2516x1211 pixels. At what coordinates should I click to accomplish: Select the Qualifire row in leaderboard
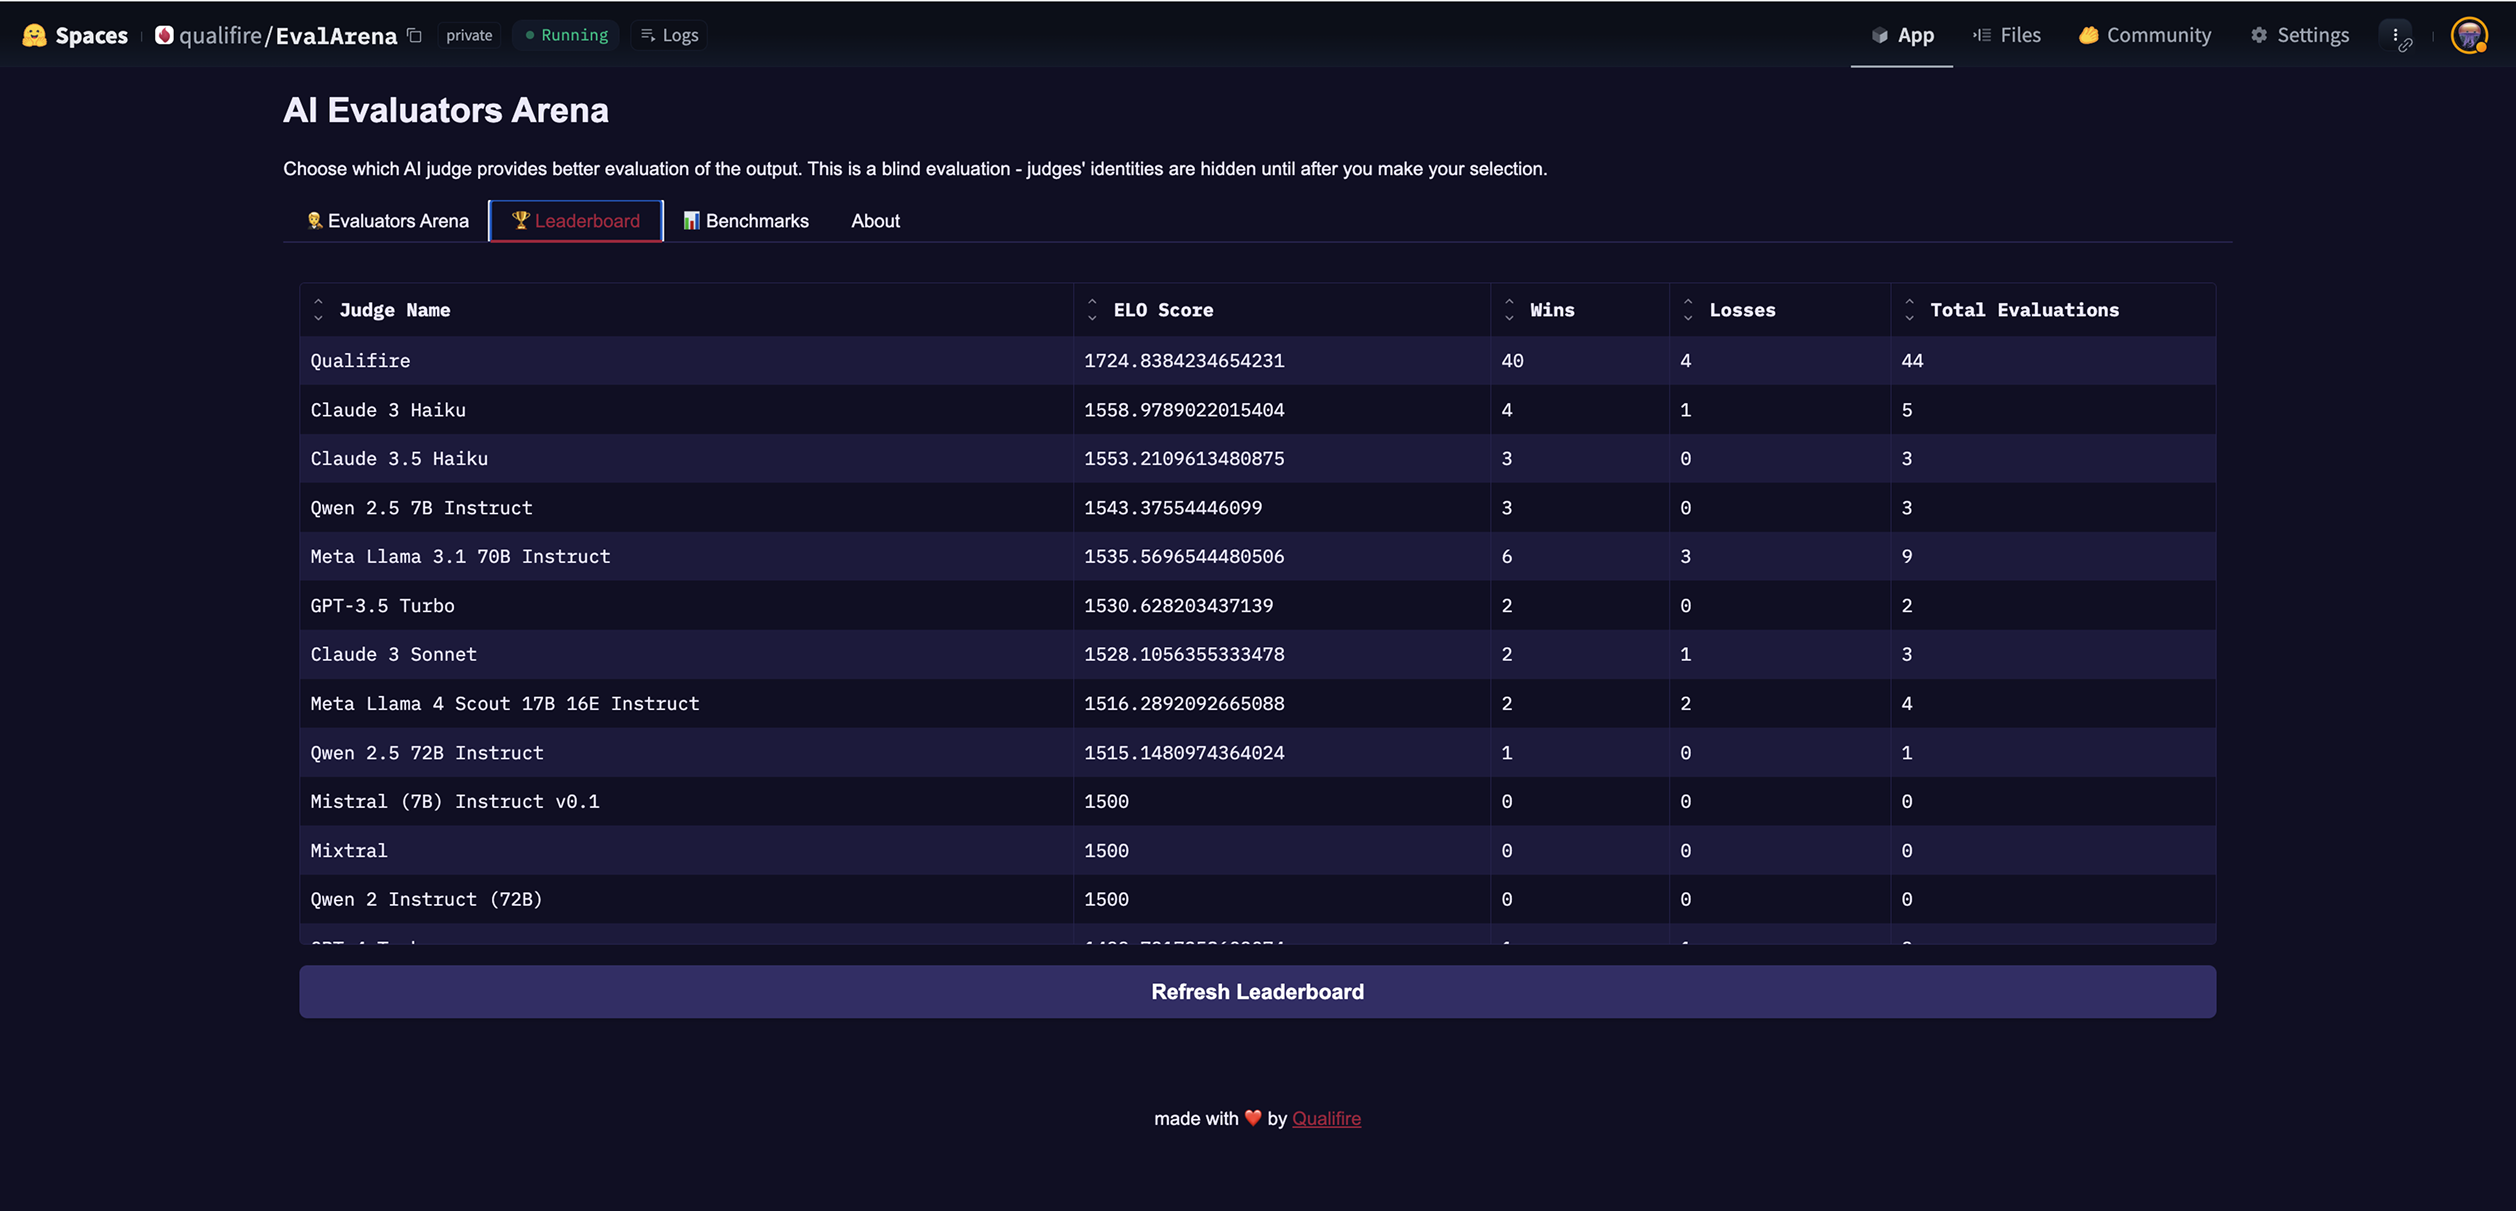coord(360,361)
